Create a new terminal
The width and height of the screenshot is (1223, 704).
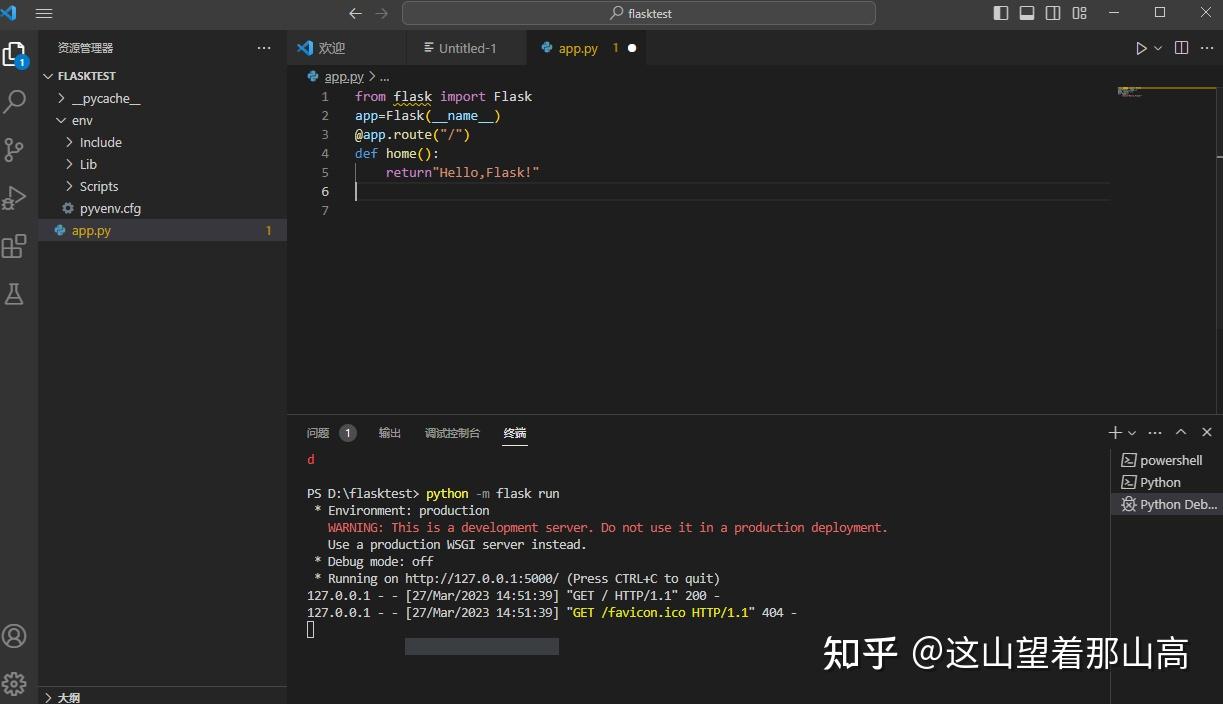[x=1113, y=432]
